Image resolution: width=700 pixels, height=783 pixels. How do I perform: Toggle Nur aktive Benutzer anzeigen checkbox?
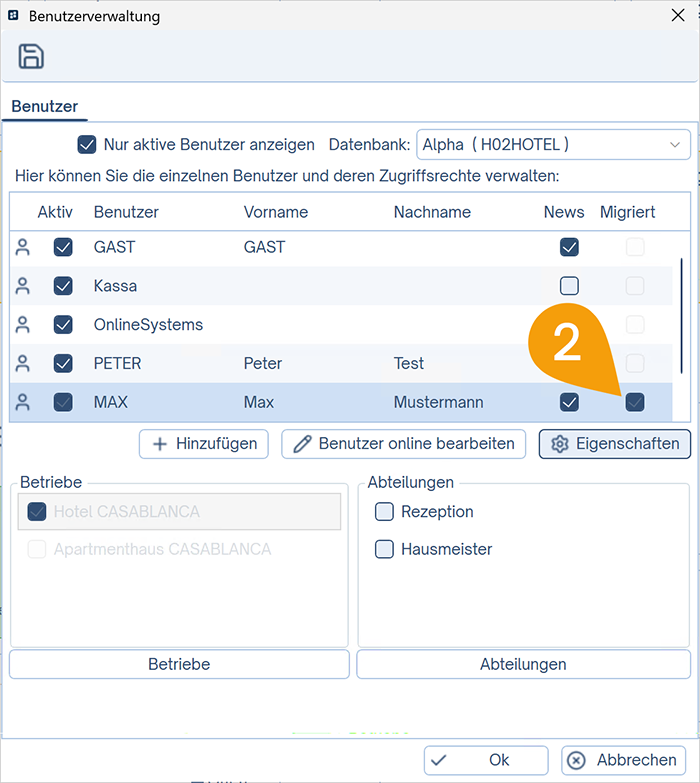87,145
